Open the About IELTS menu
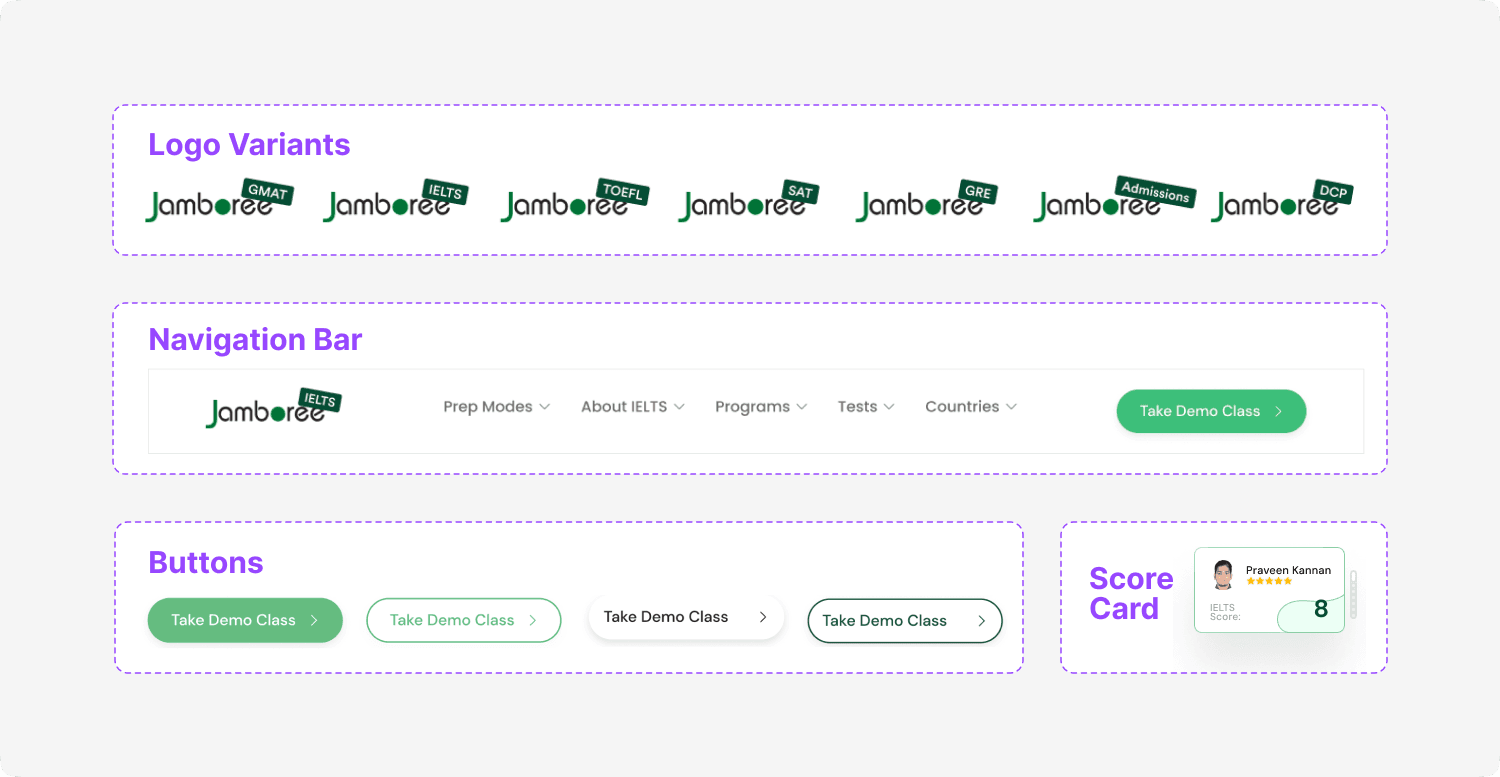1500x777 pixels. pos(633,407)
